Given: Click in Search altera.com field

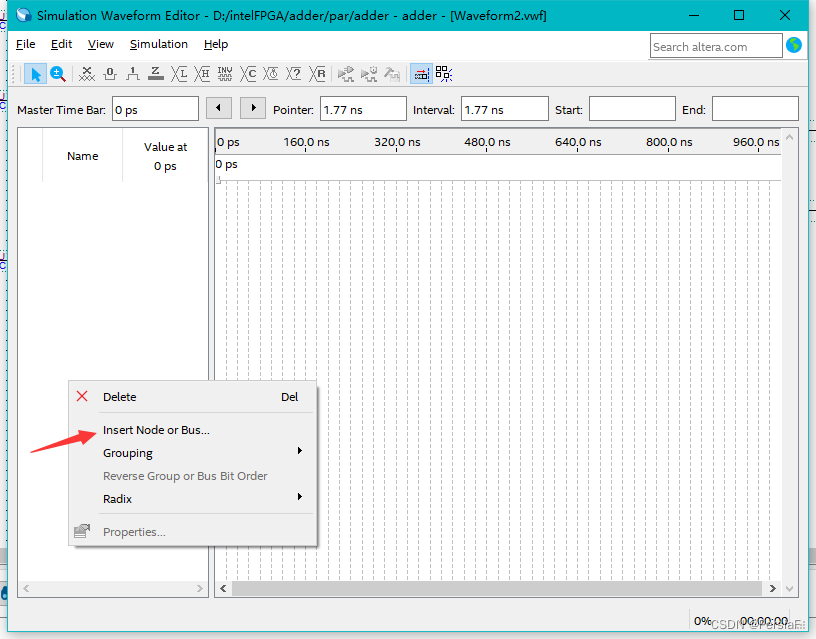Looking at the screenshot, I should coord(716,46).
